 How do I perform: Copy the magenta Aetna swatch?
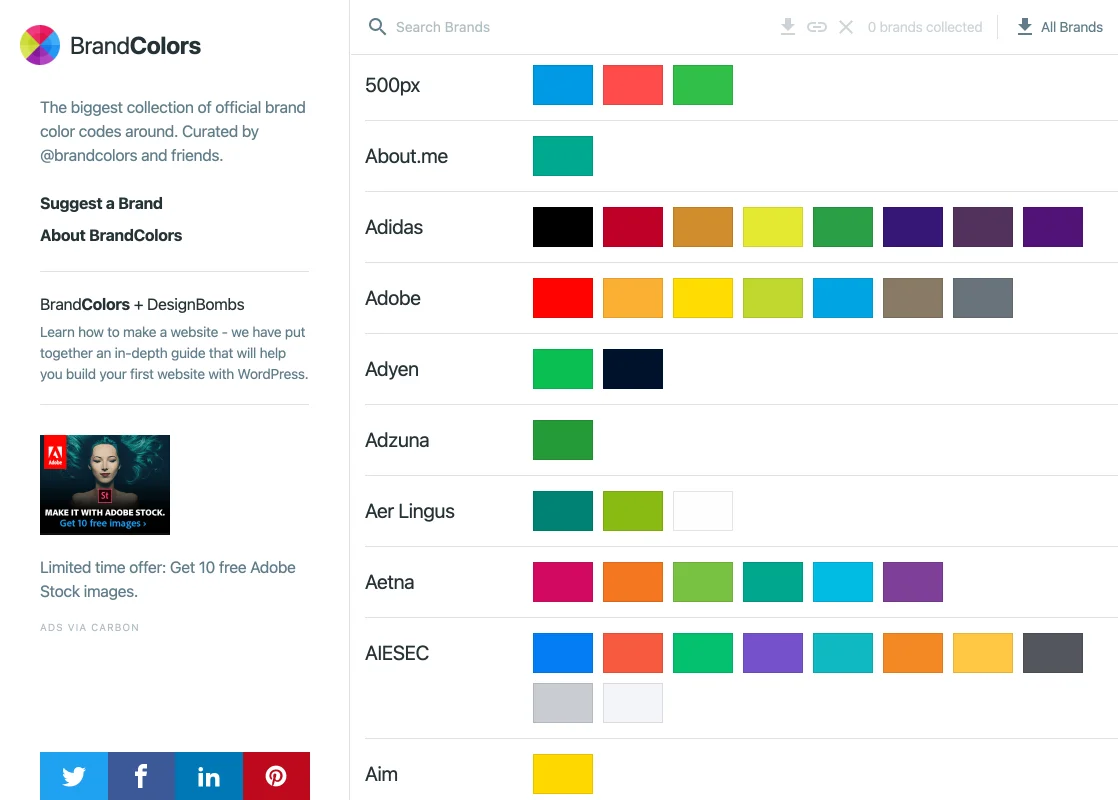[x=563, y=582]
